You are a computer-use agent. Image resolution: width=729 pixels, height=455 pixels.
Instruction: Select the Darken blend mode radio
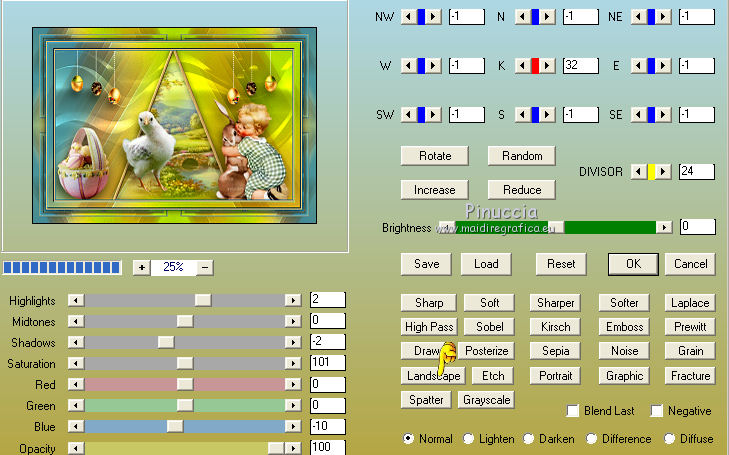tap(529, 438)
